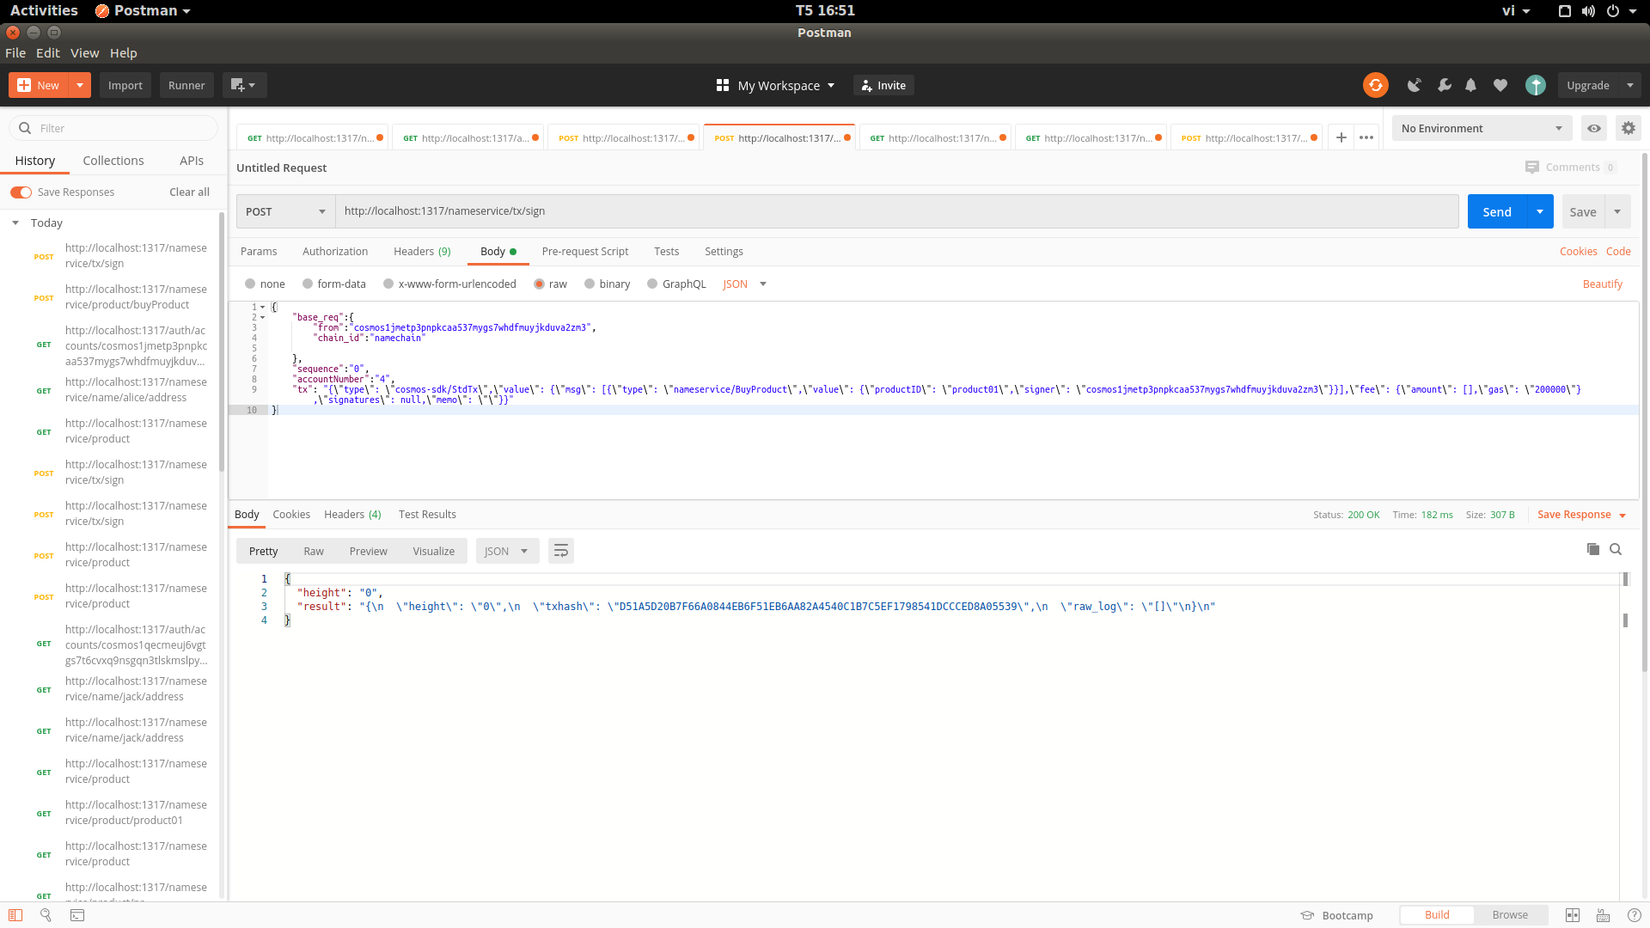Open the No Environment selector
This screenshot has width=1650, height=928.
coord(1481,128)
